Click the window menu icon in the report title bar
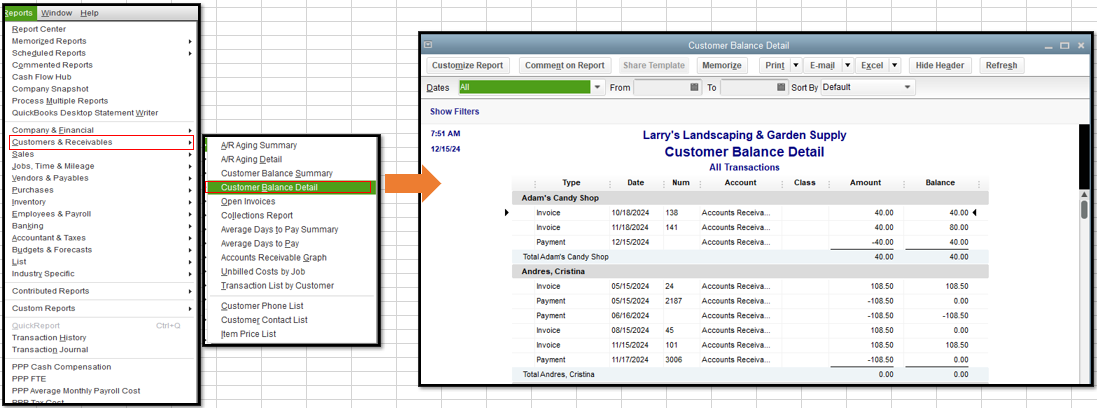This screenshot has height=408, width=1097. tap(429, 46)
